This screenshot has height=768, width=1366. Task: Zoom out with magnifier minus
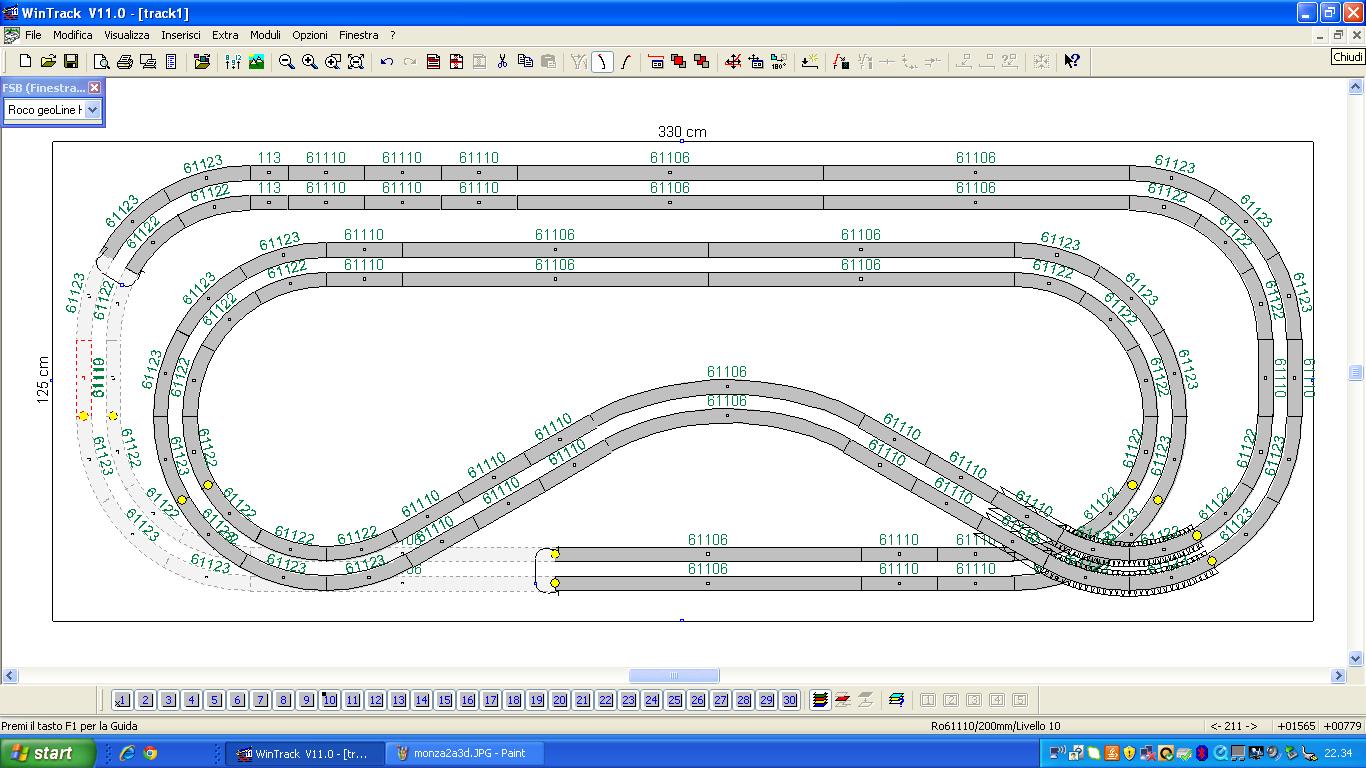[286, 62]
